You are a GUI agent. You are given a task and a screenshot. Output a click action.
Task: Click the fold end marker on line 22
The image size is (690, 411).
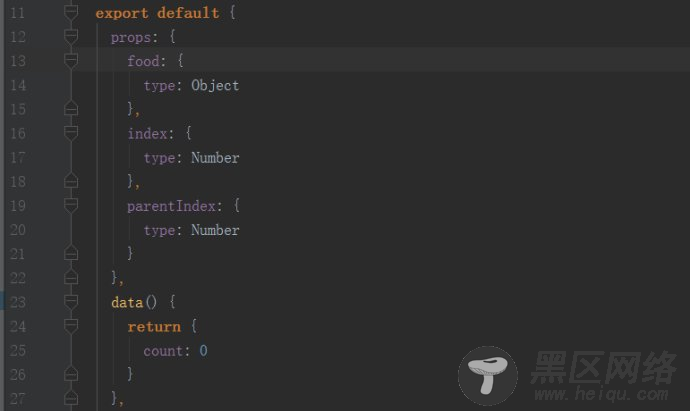click(71, 277)
